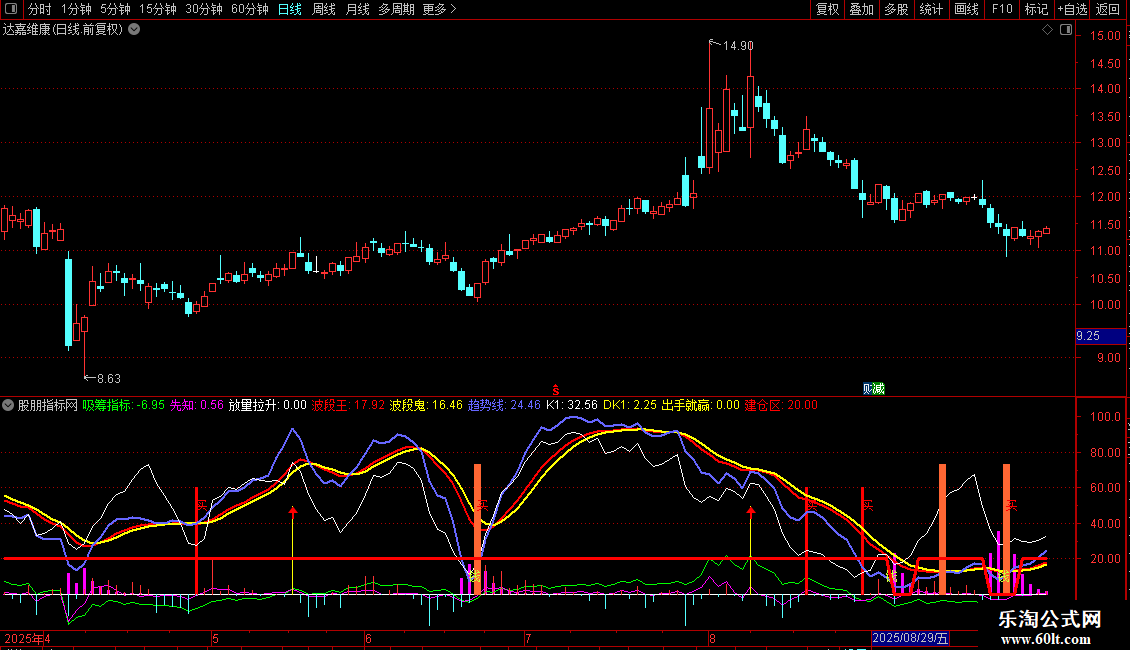Select the 5分钟 period tab
This screenshot has height=650, width=1130.
pos(115,9)
